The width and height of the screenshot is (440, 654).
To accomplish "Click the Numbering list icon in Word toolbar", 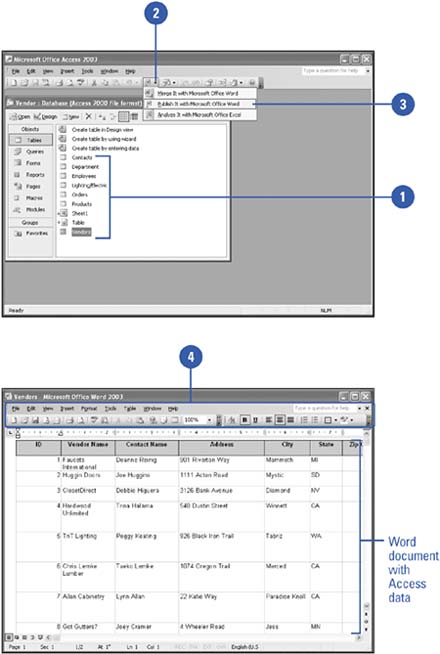I will (304, 420).
